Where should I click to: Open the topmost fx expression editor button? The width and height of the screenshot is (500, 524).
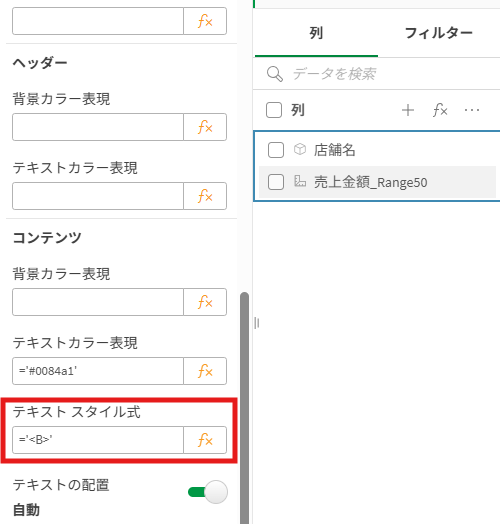click(x=205, y=21)
